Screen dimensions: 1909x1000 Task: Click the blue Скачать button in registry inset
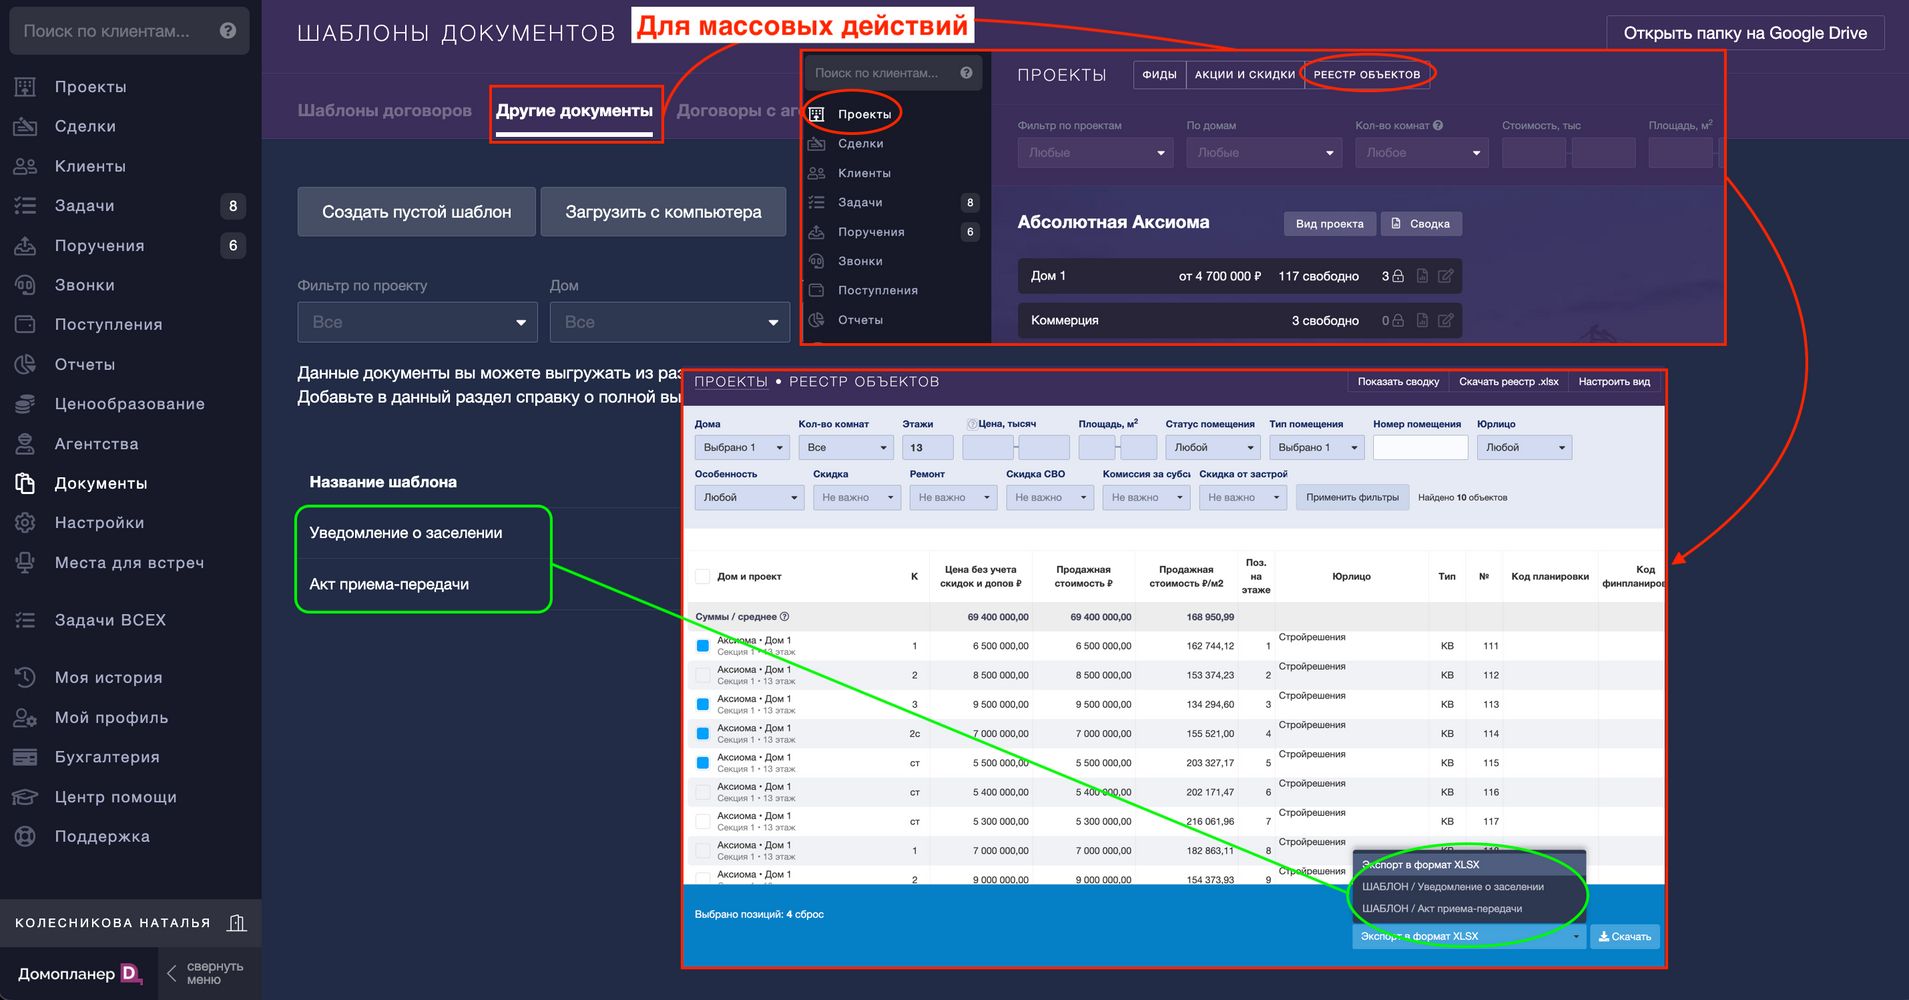pos(1625,937)
